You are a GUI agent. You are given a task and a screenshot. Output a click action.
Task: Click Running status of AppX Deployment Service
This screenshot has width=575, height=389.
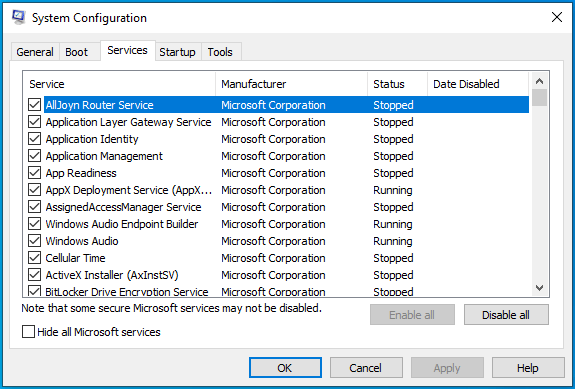(x=393, y=190)
